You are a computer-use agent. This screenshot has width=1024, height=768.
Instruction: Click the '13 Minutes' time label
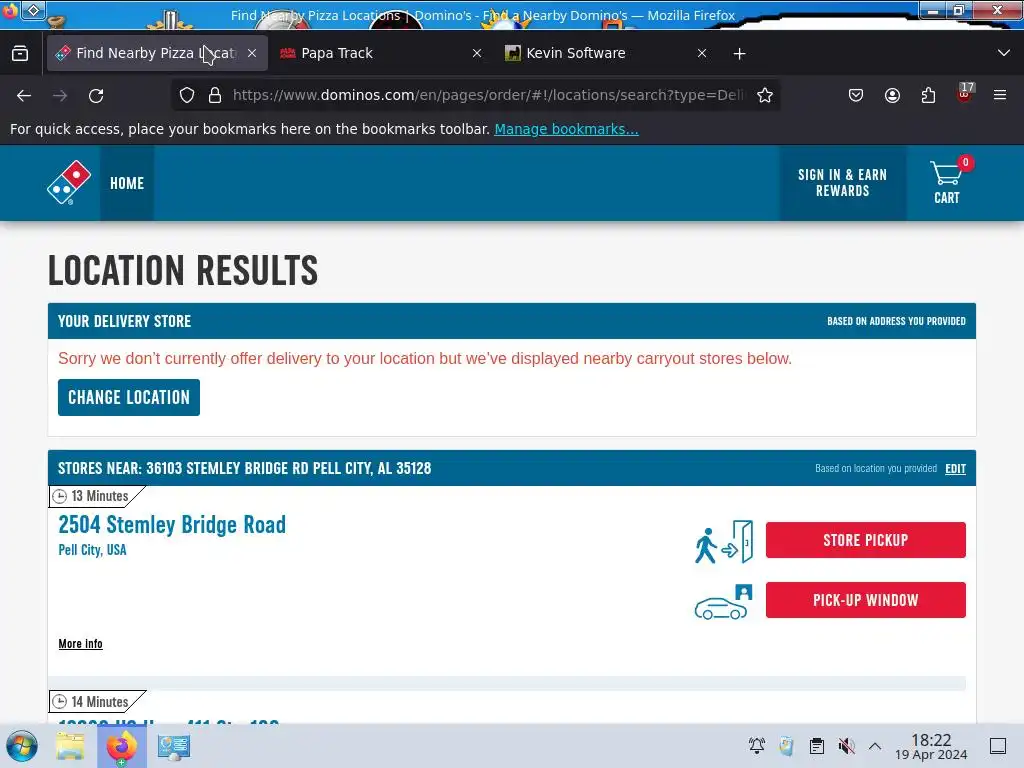pyautogui.click(x=100, y=496)
